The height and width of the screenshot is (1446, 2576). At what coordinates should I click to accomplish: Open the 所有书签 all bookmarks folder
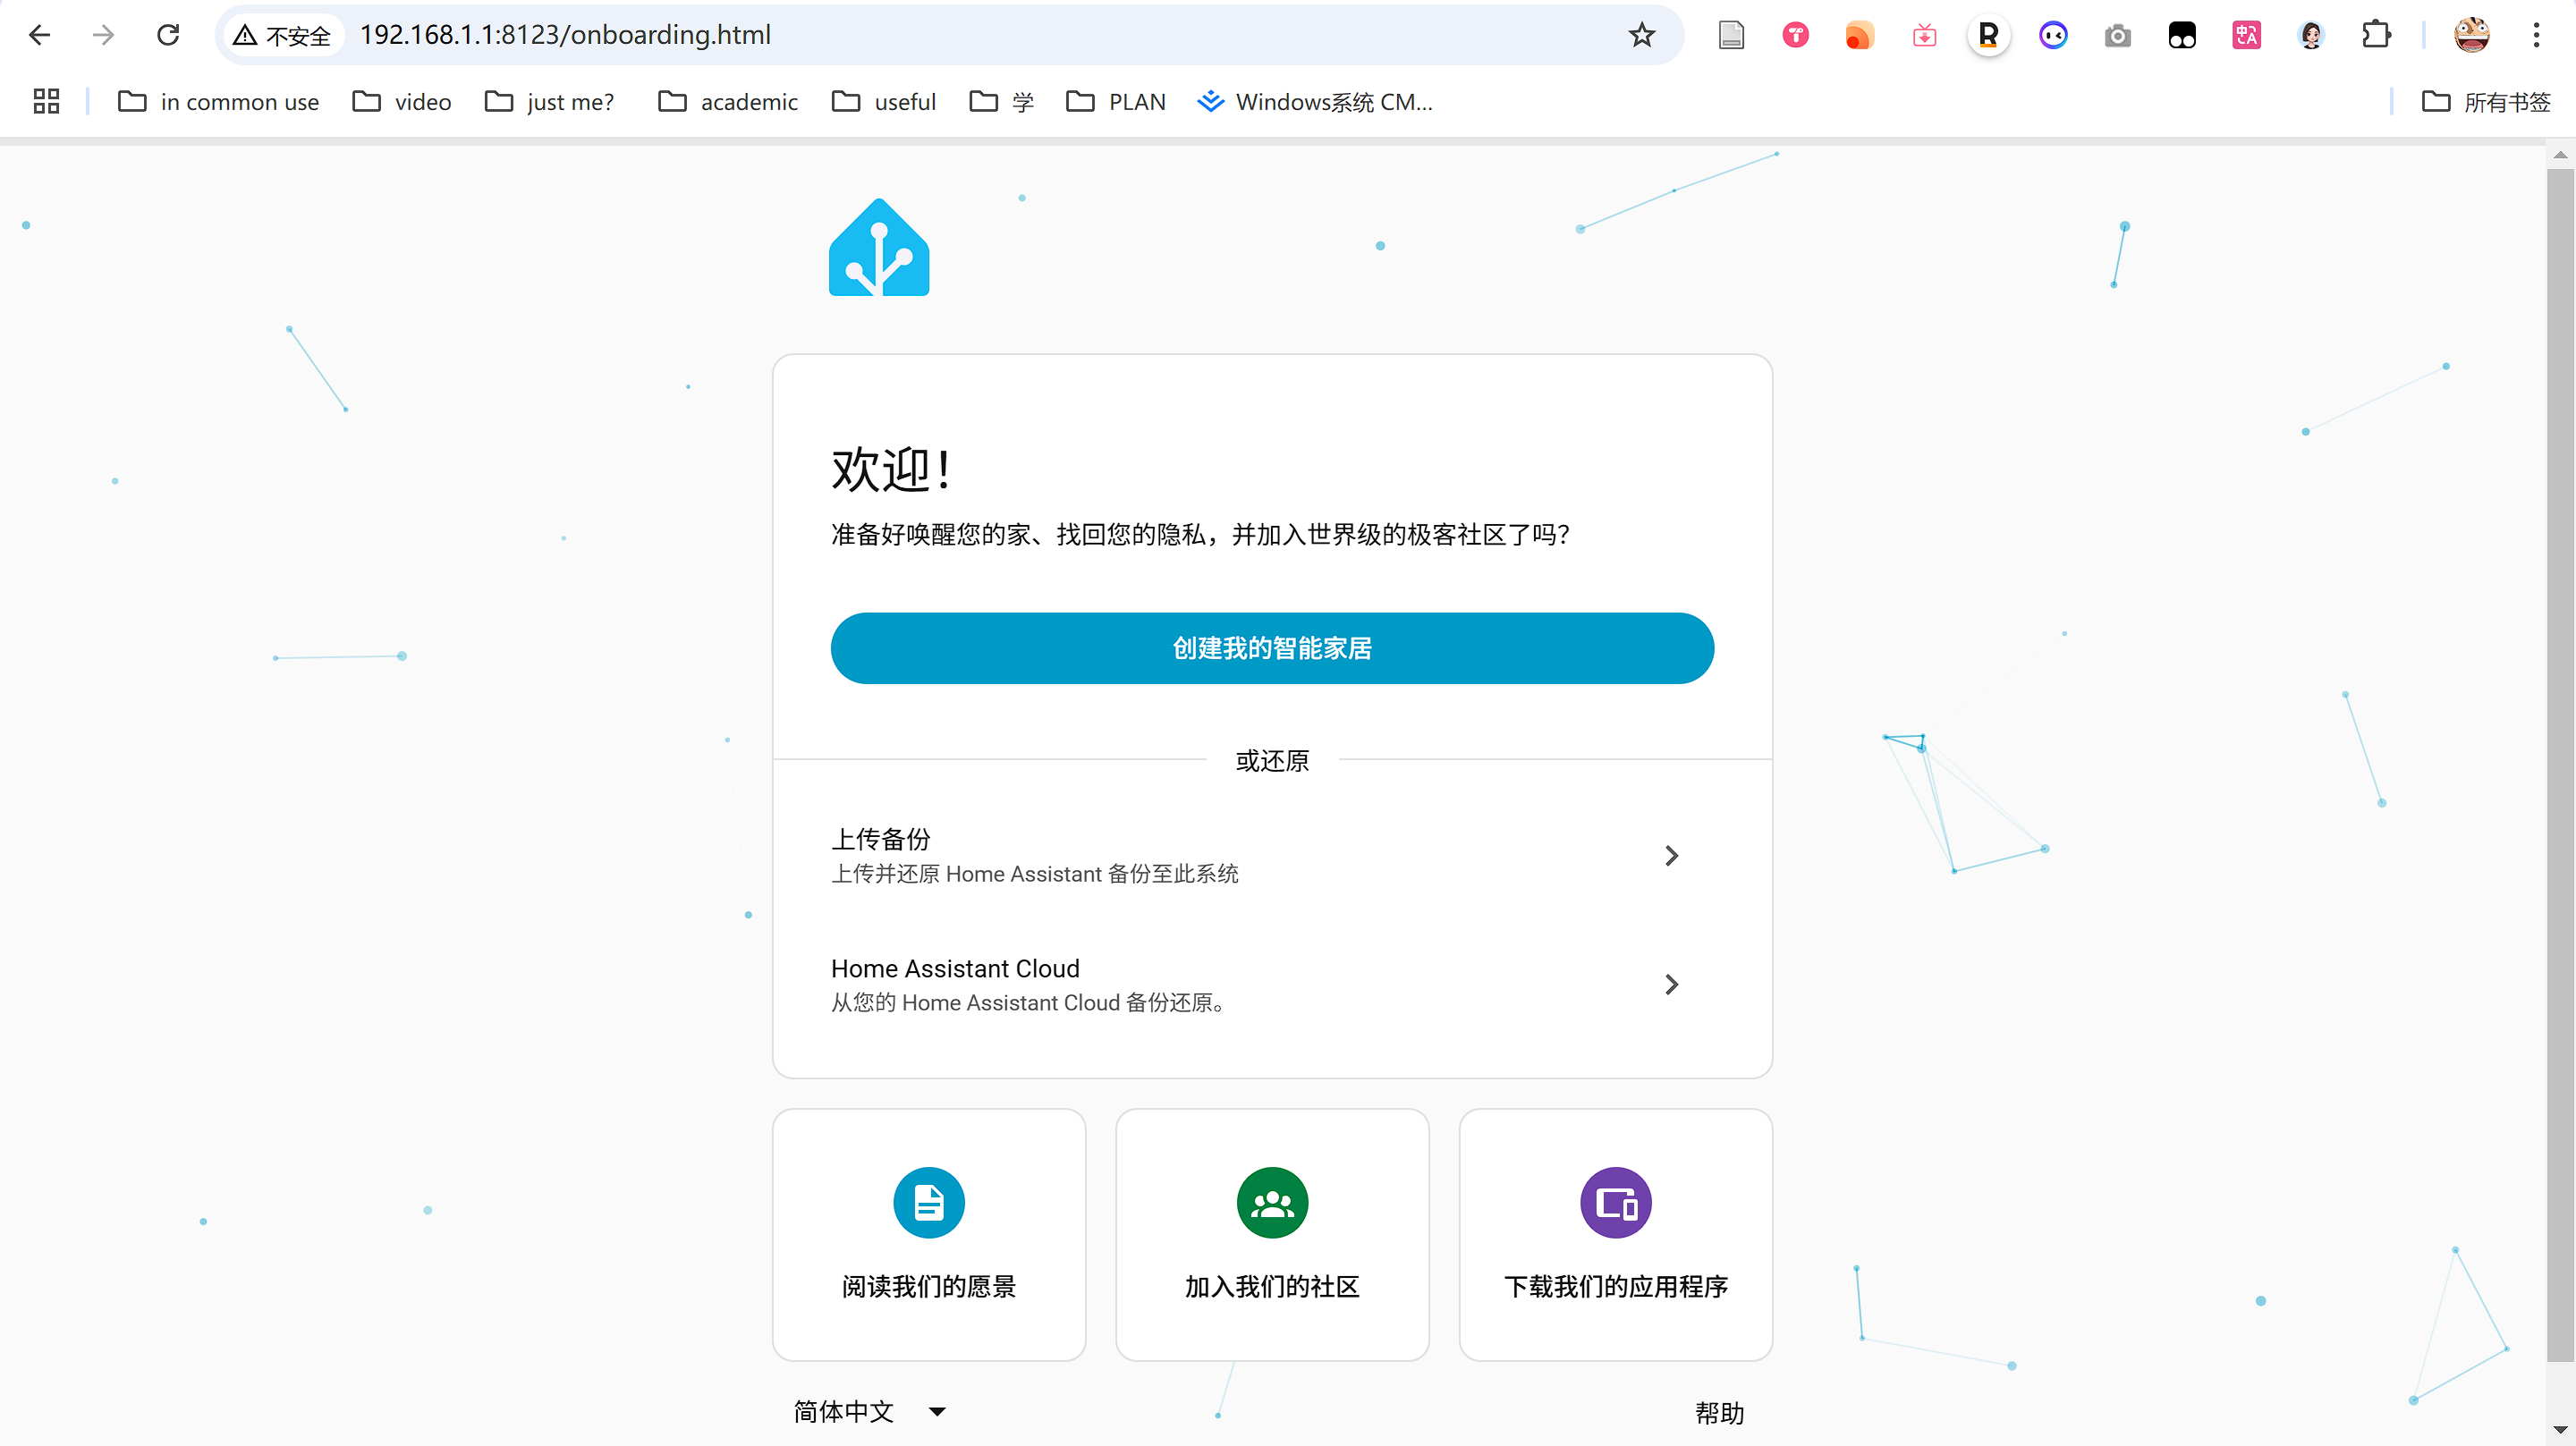(x=2486, y=102)
